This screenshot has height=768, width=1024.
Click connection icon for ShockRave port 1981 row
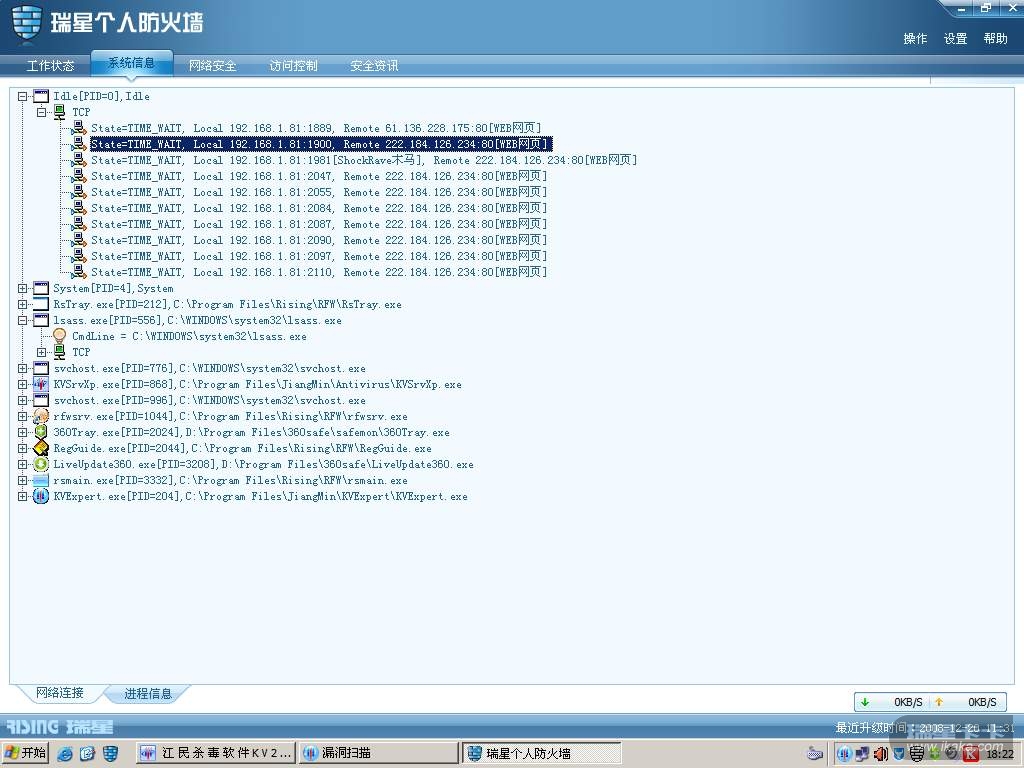point(79,160)
